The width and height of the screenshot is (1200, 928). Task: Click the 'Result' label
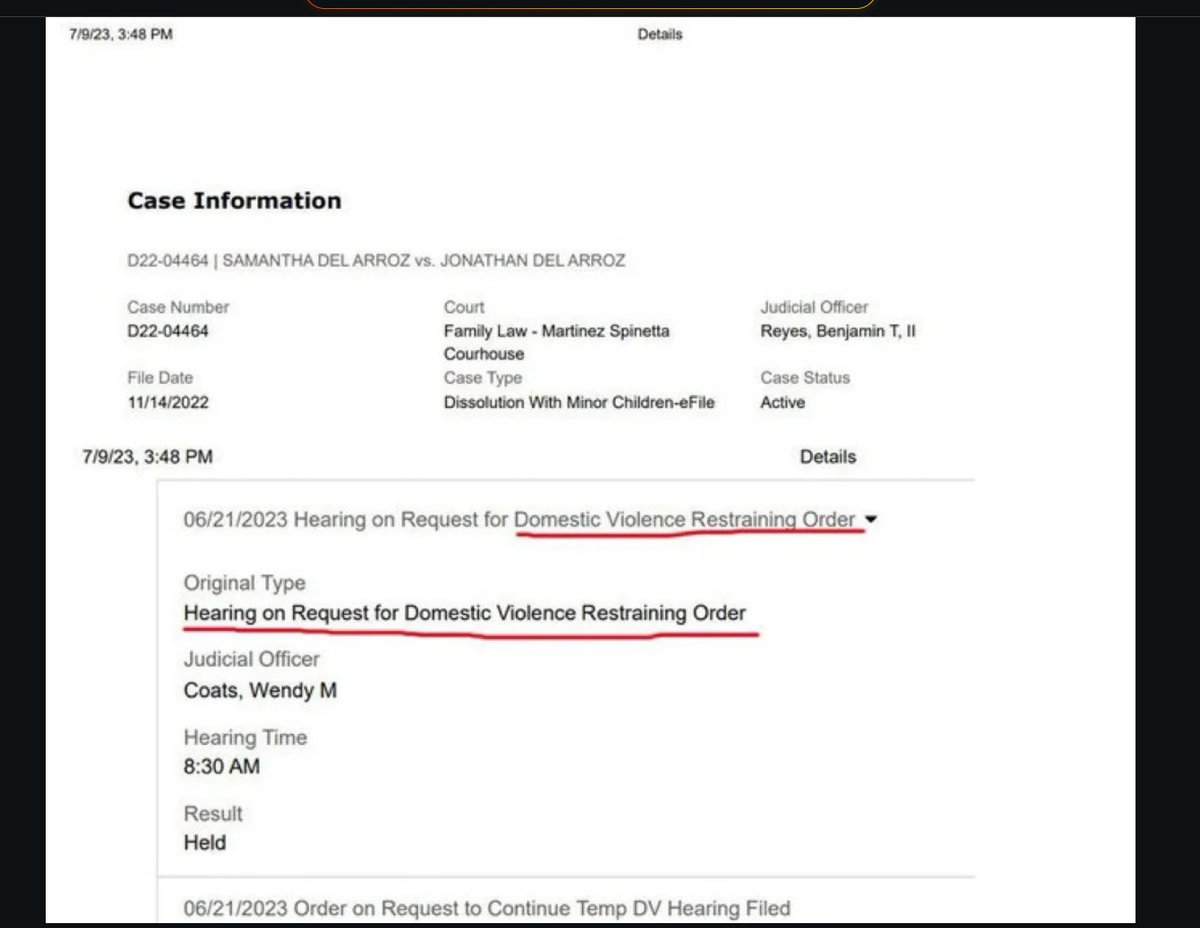213,814
